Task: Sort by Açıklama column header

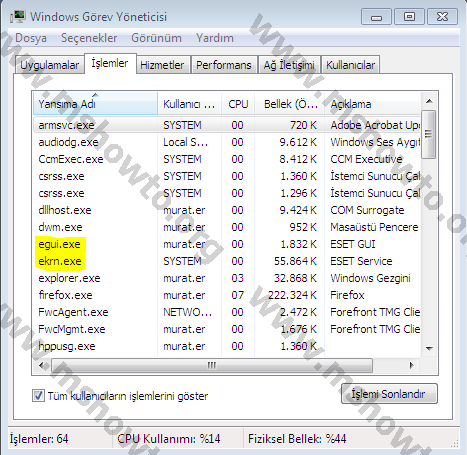Action: click(x=373, y=104)
